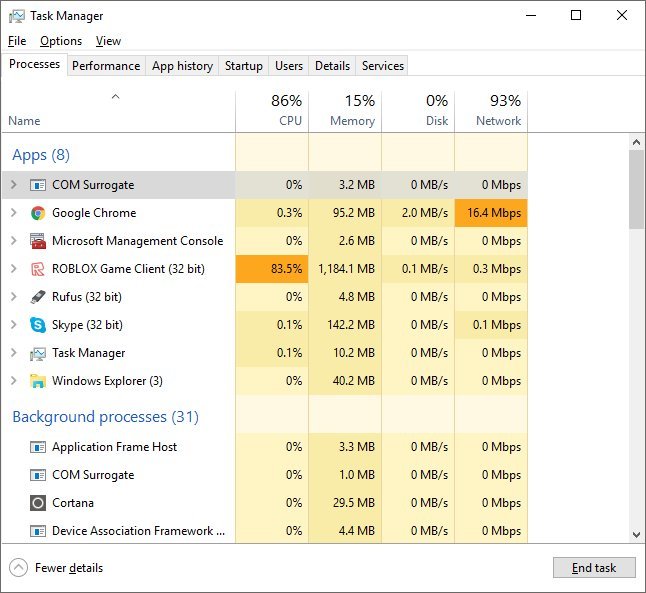Select ROBLOX Game Client (32 bit) text

(x=128, y=269)
